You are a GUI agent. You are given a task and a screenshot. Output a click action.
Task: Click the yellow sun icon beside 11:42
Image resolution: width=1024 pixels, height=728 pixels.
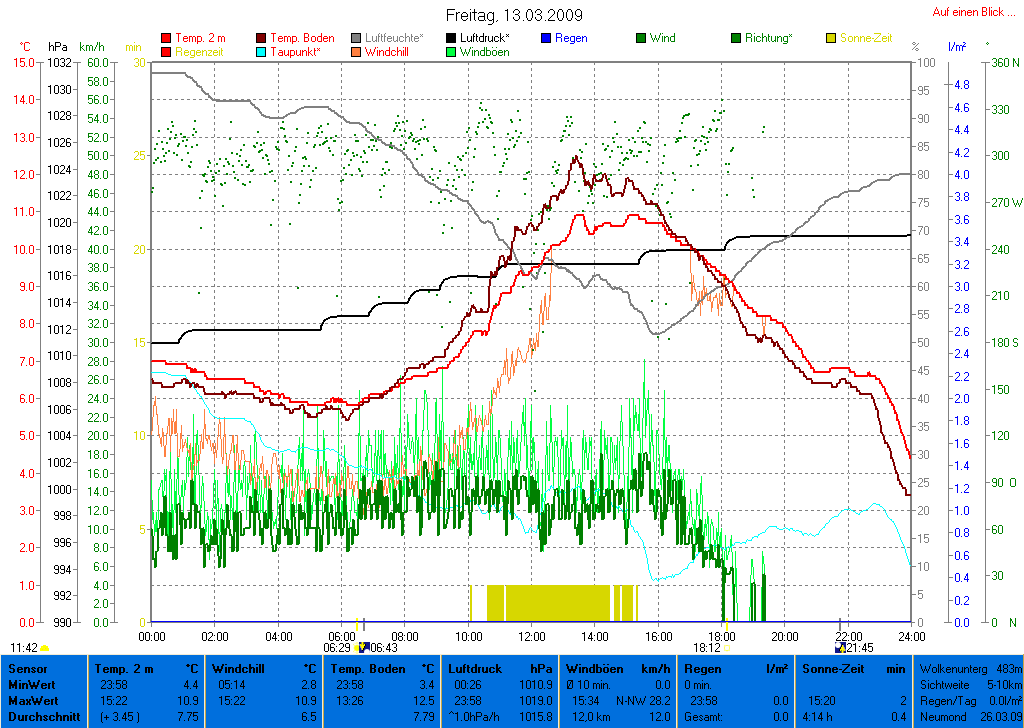click(x=45, y=648)
